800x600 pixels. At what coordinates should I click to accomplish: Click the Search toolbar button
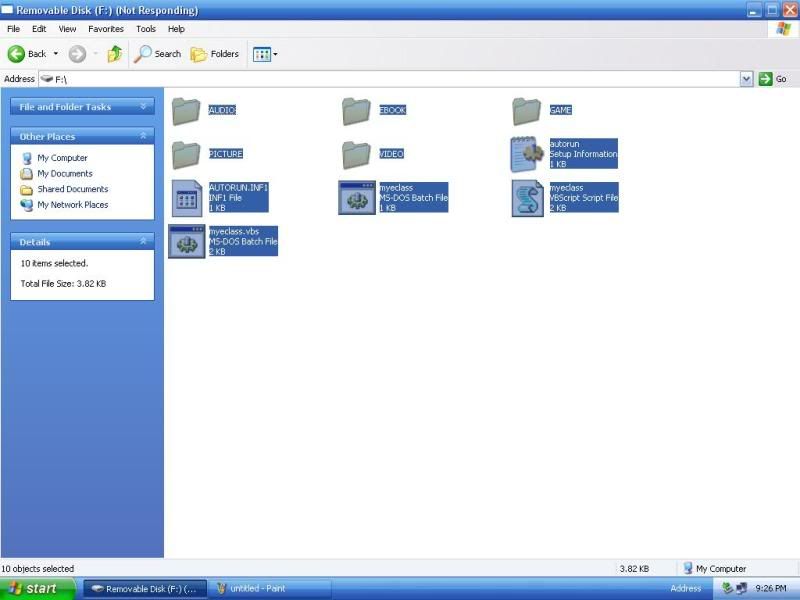point(159,54)
